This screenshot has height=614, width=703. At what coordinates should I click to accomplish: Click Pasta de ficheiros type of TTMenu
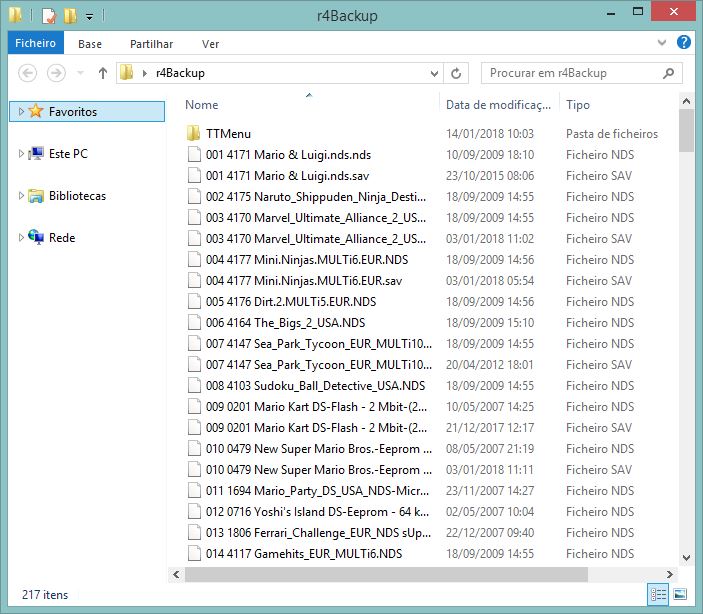612,134
